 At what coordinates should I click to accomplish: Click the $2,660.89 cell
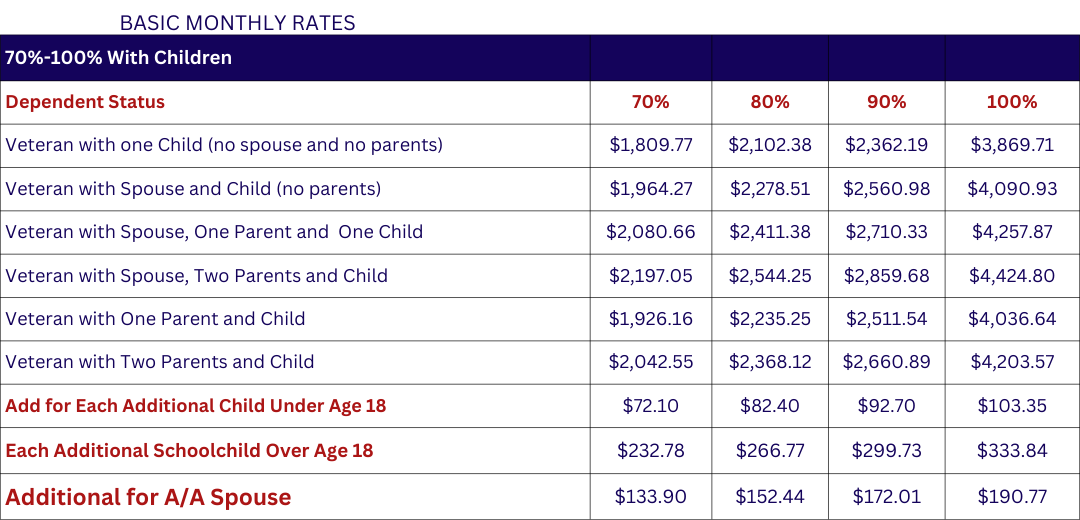887,362
